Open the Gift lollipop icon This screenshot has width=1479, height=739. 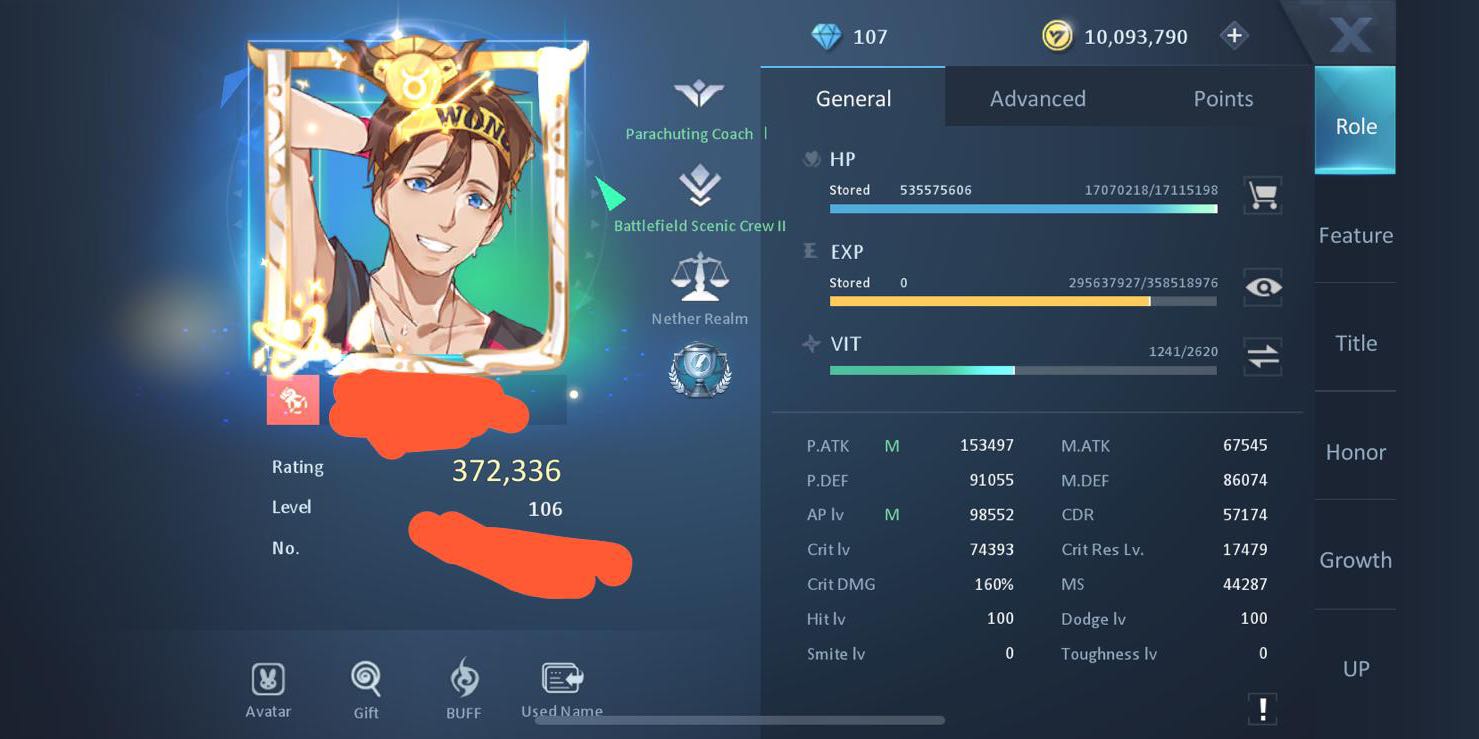(x=366, y=680)
